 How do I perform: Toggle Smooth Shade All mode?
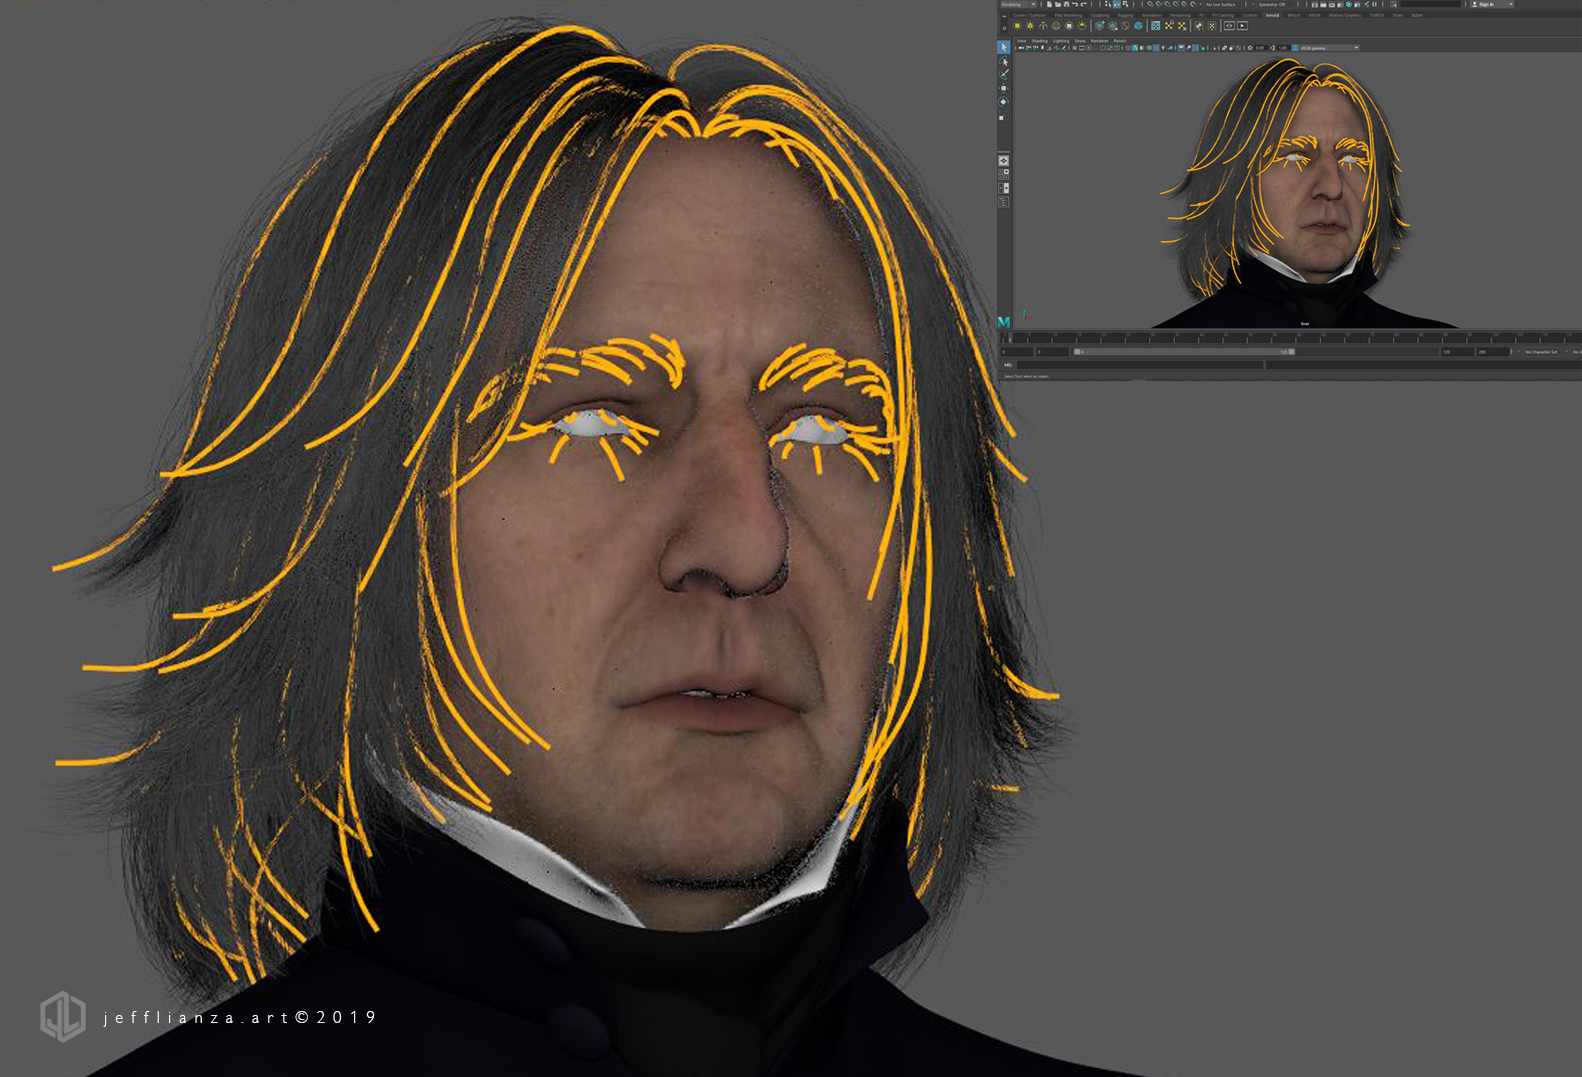pyautogui.click(x=1135, y=48)
